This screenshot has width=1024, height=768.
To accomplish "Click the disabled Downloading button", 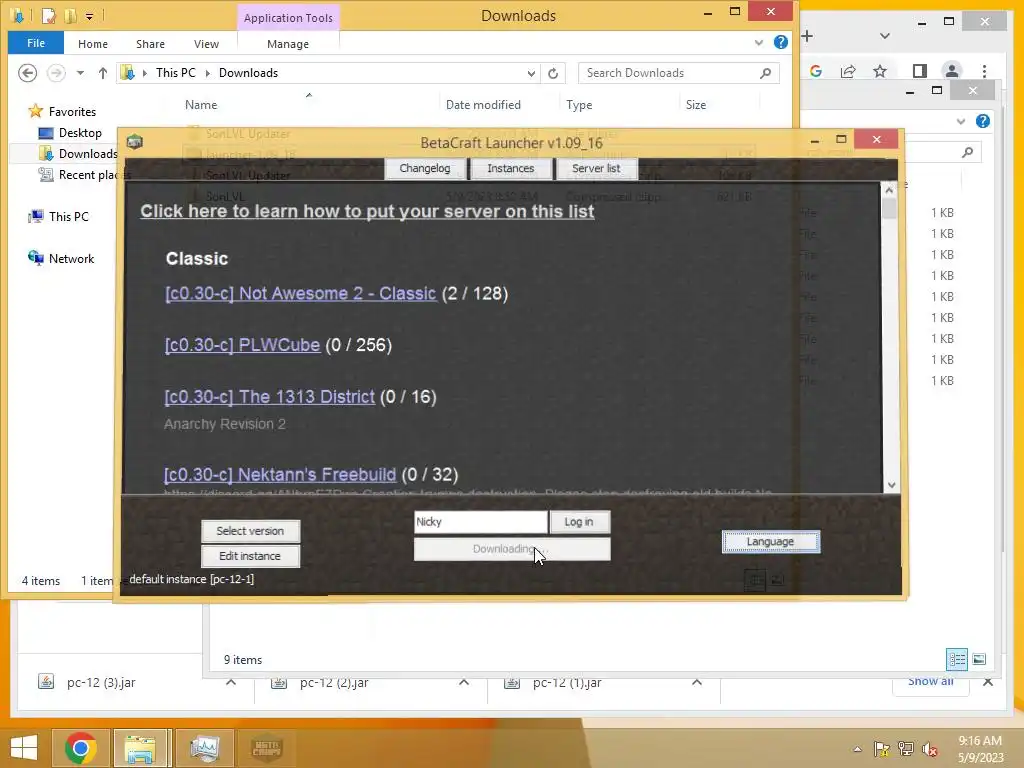I will point(512,549).
